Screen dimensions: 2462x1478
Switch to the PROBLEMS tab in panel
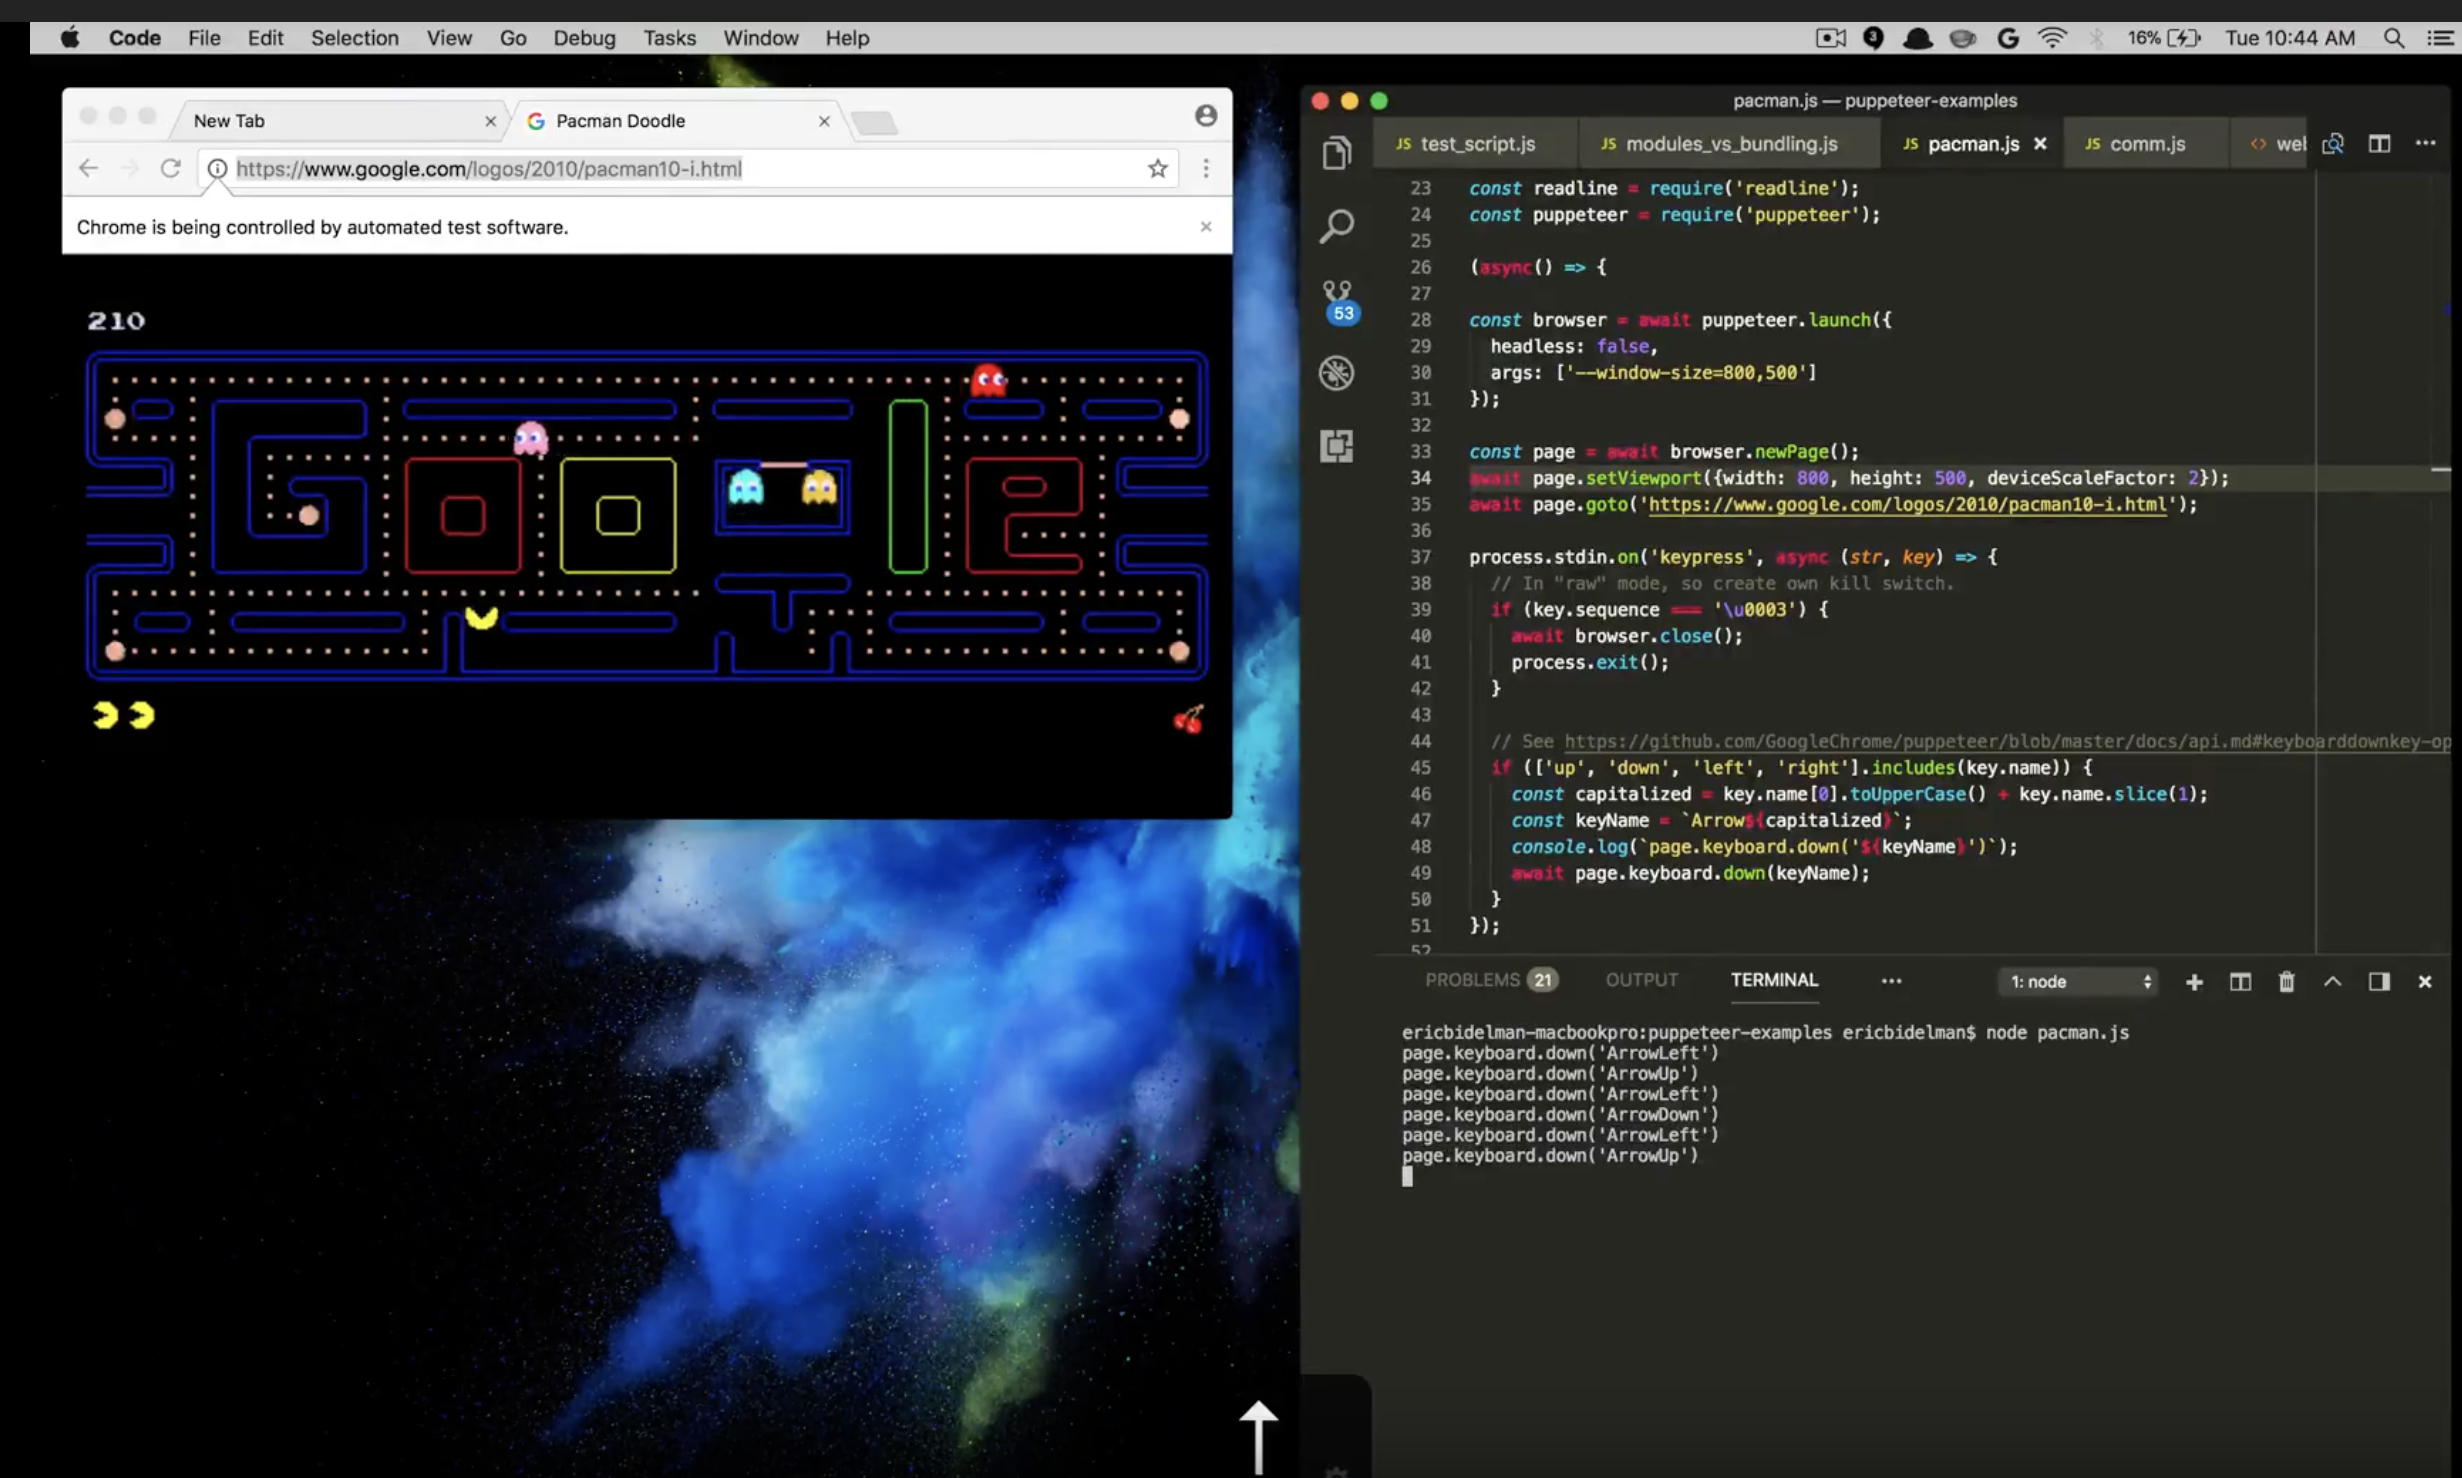pos(1472,980)
